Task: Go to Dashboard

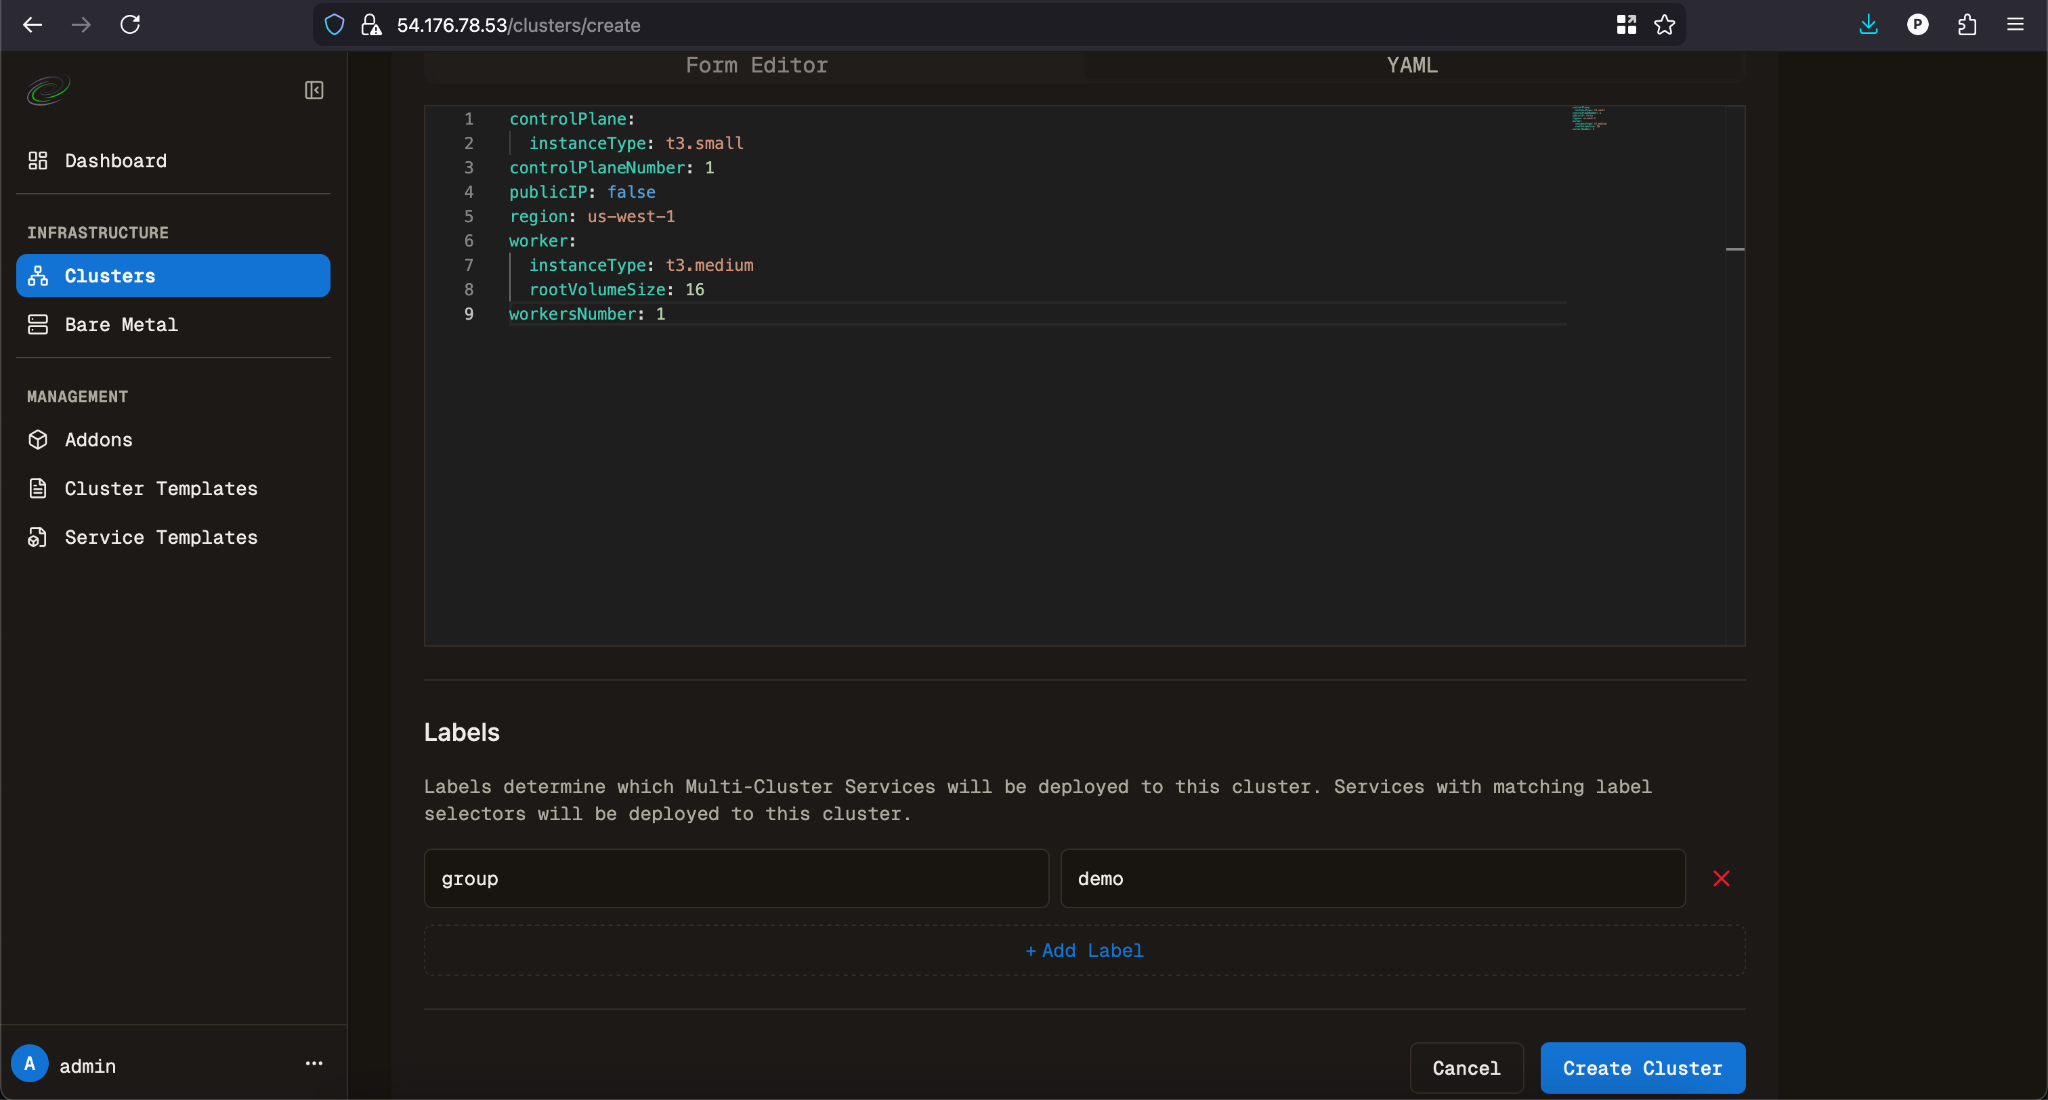Action: click(115, 160)
